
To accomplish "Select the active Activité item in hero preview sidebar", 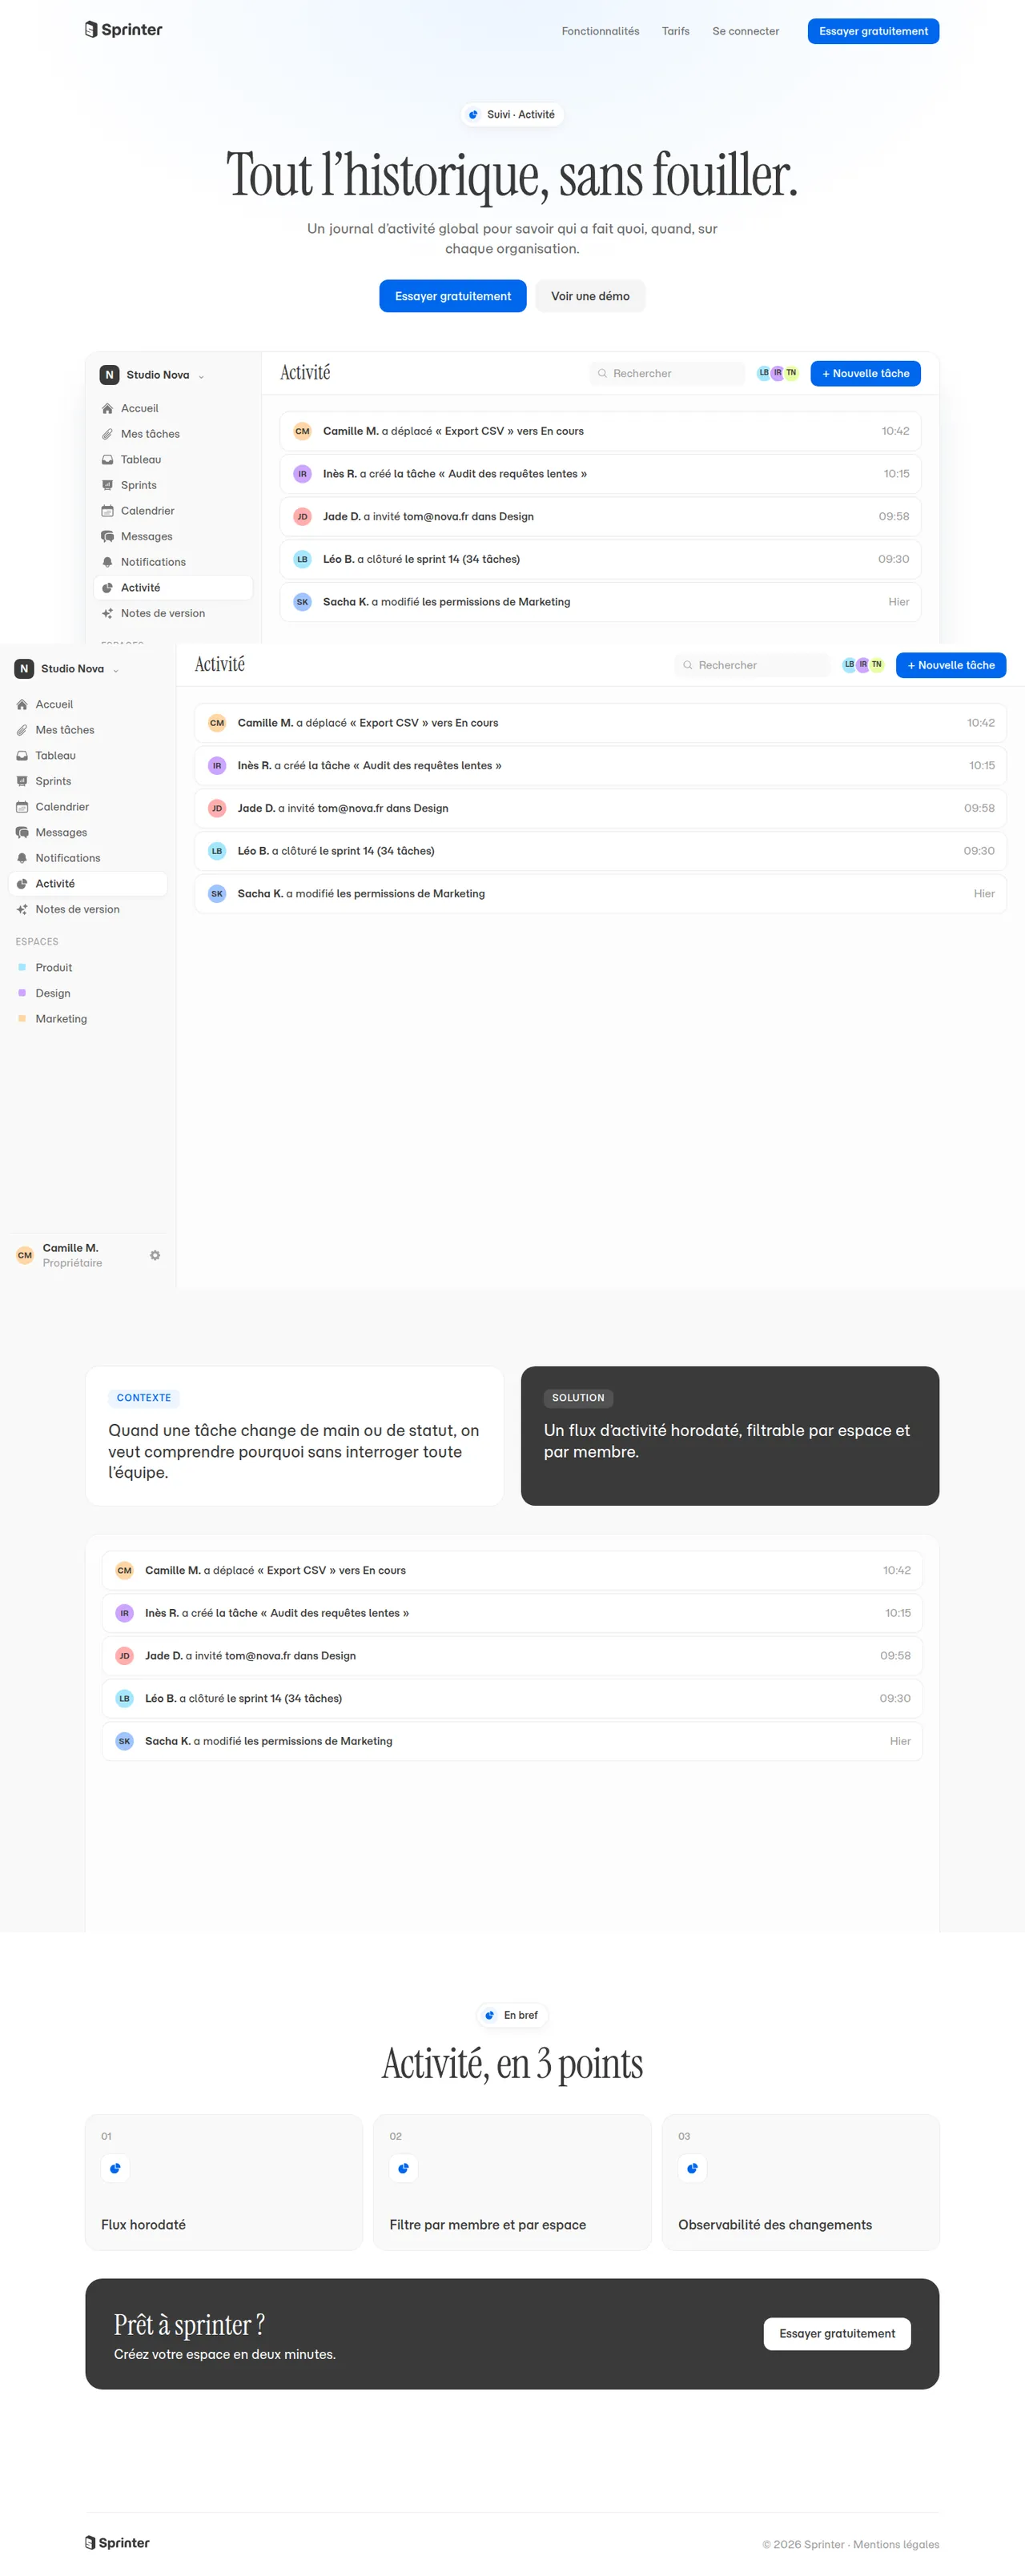I will click(x=173, y=588).
